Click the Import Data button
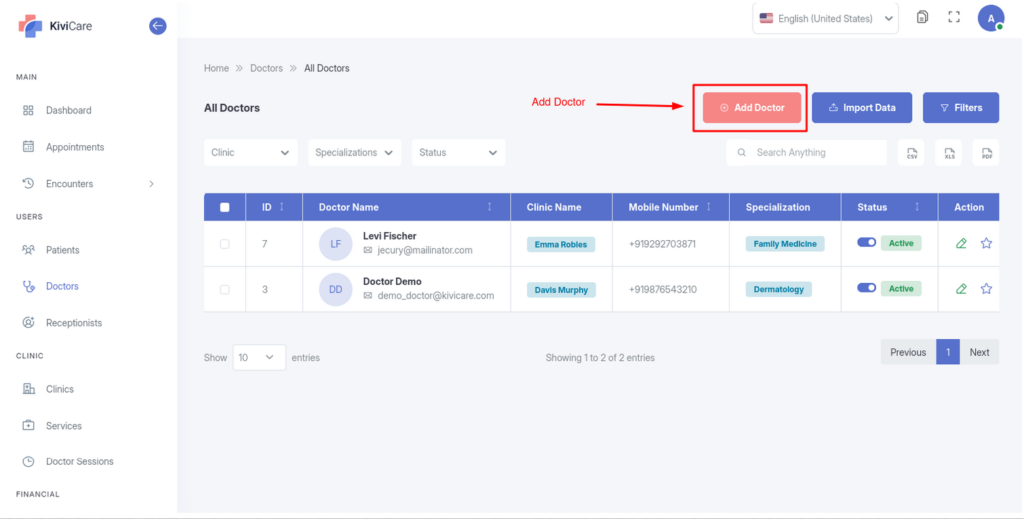 pos(861,108)
